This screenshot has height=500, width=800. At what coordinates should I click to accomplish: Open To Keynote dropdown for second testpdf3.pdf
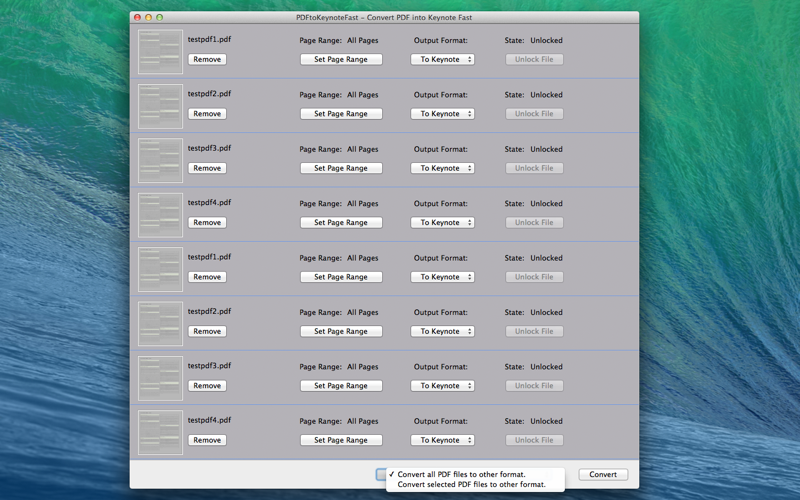pos(442,386)
